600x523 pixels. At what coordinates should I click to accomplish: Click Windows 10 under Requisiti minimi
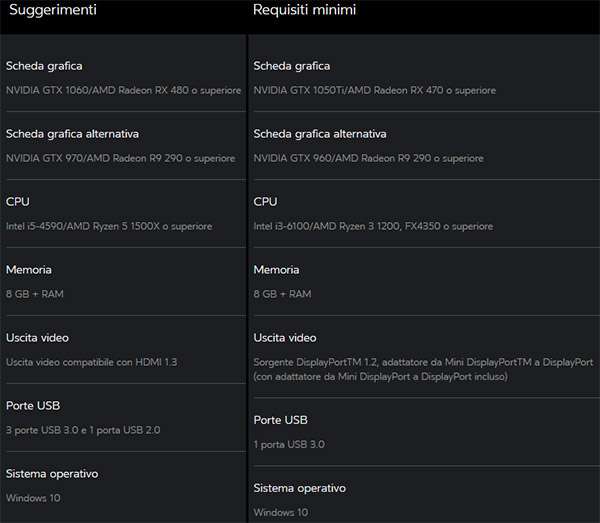tap(282, 512)
